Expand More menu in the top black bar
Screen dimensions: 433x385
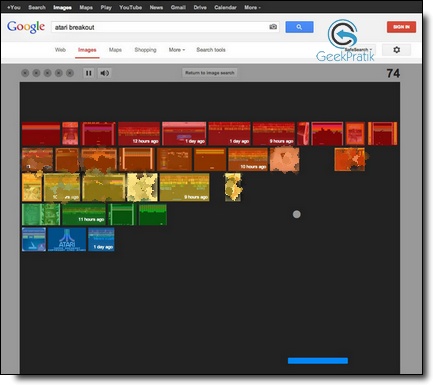pos(252,7)
